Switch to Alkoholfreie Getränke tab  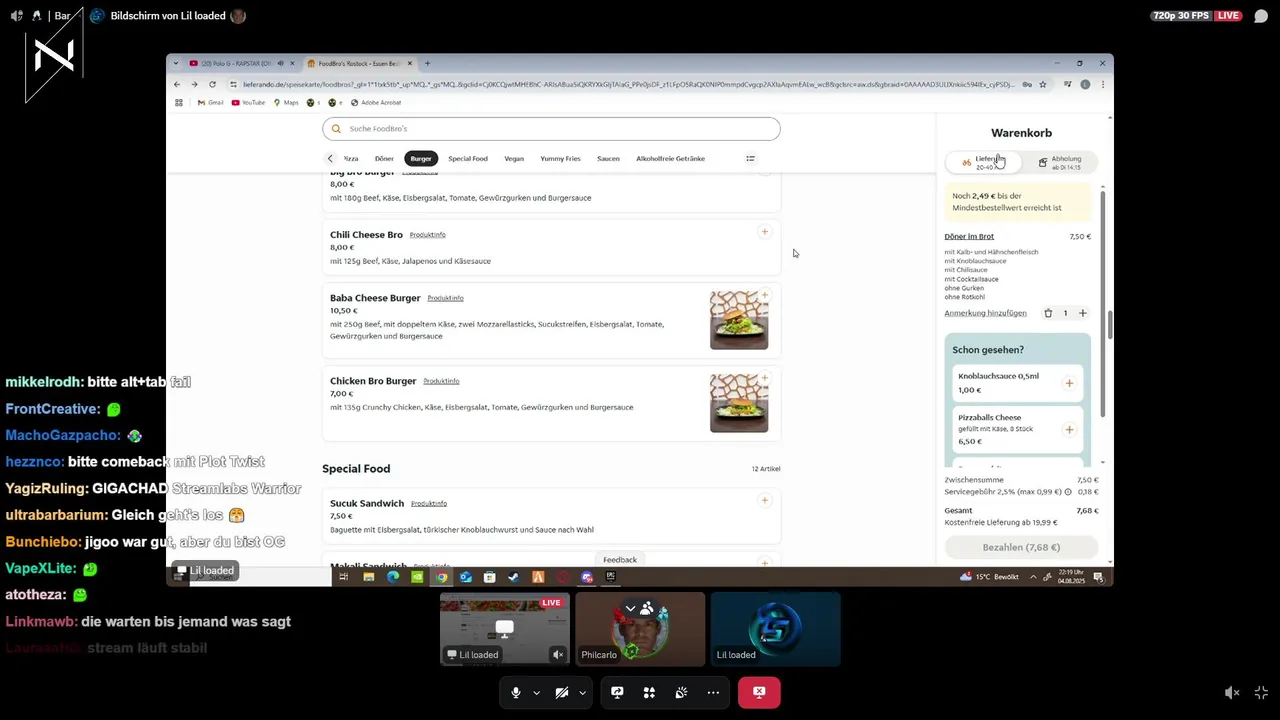[670, 158]
